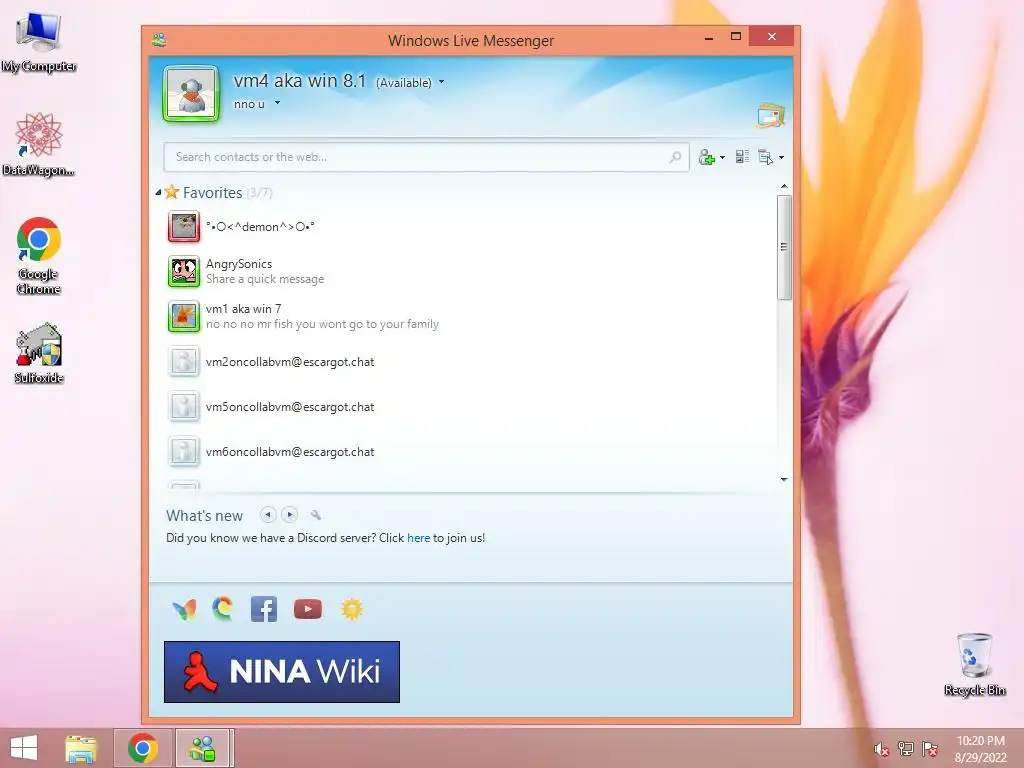The width and height of the screenshot is (1024, 768).
Task: Click the Messenger title bar icon
Action: (x=159, y=40)
